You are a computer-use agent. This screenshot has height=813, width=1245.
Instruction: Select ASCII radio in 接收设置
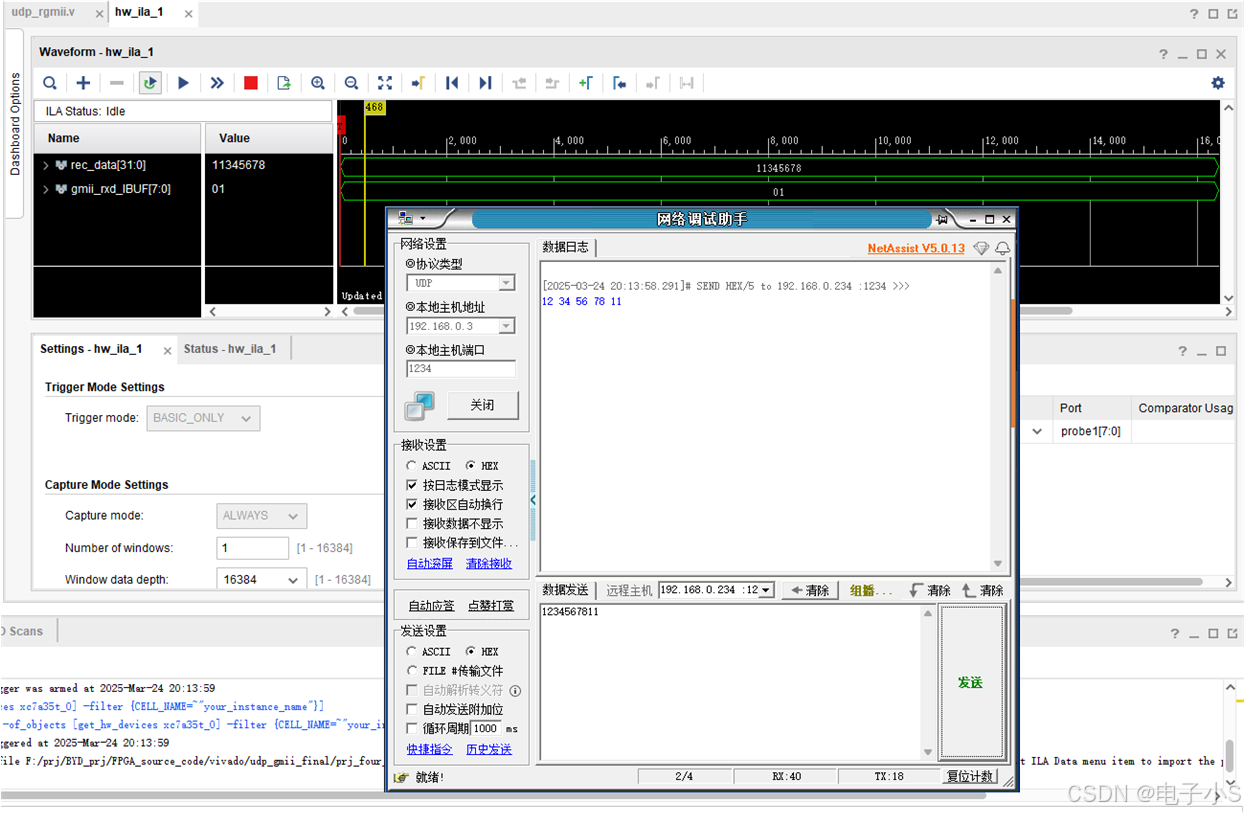tap(412, 466)
